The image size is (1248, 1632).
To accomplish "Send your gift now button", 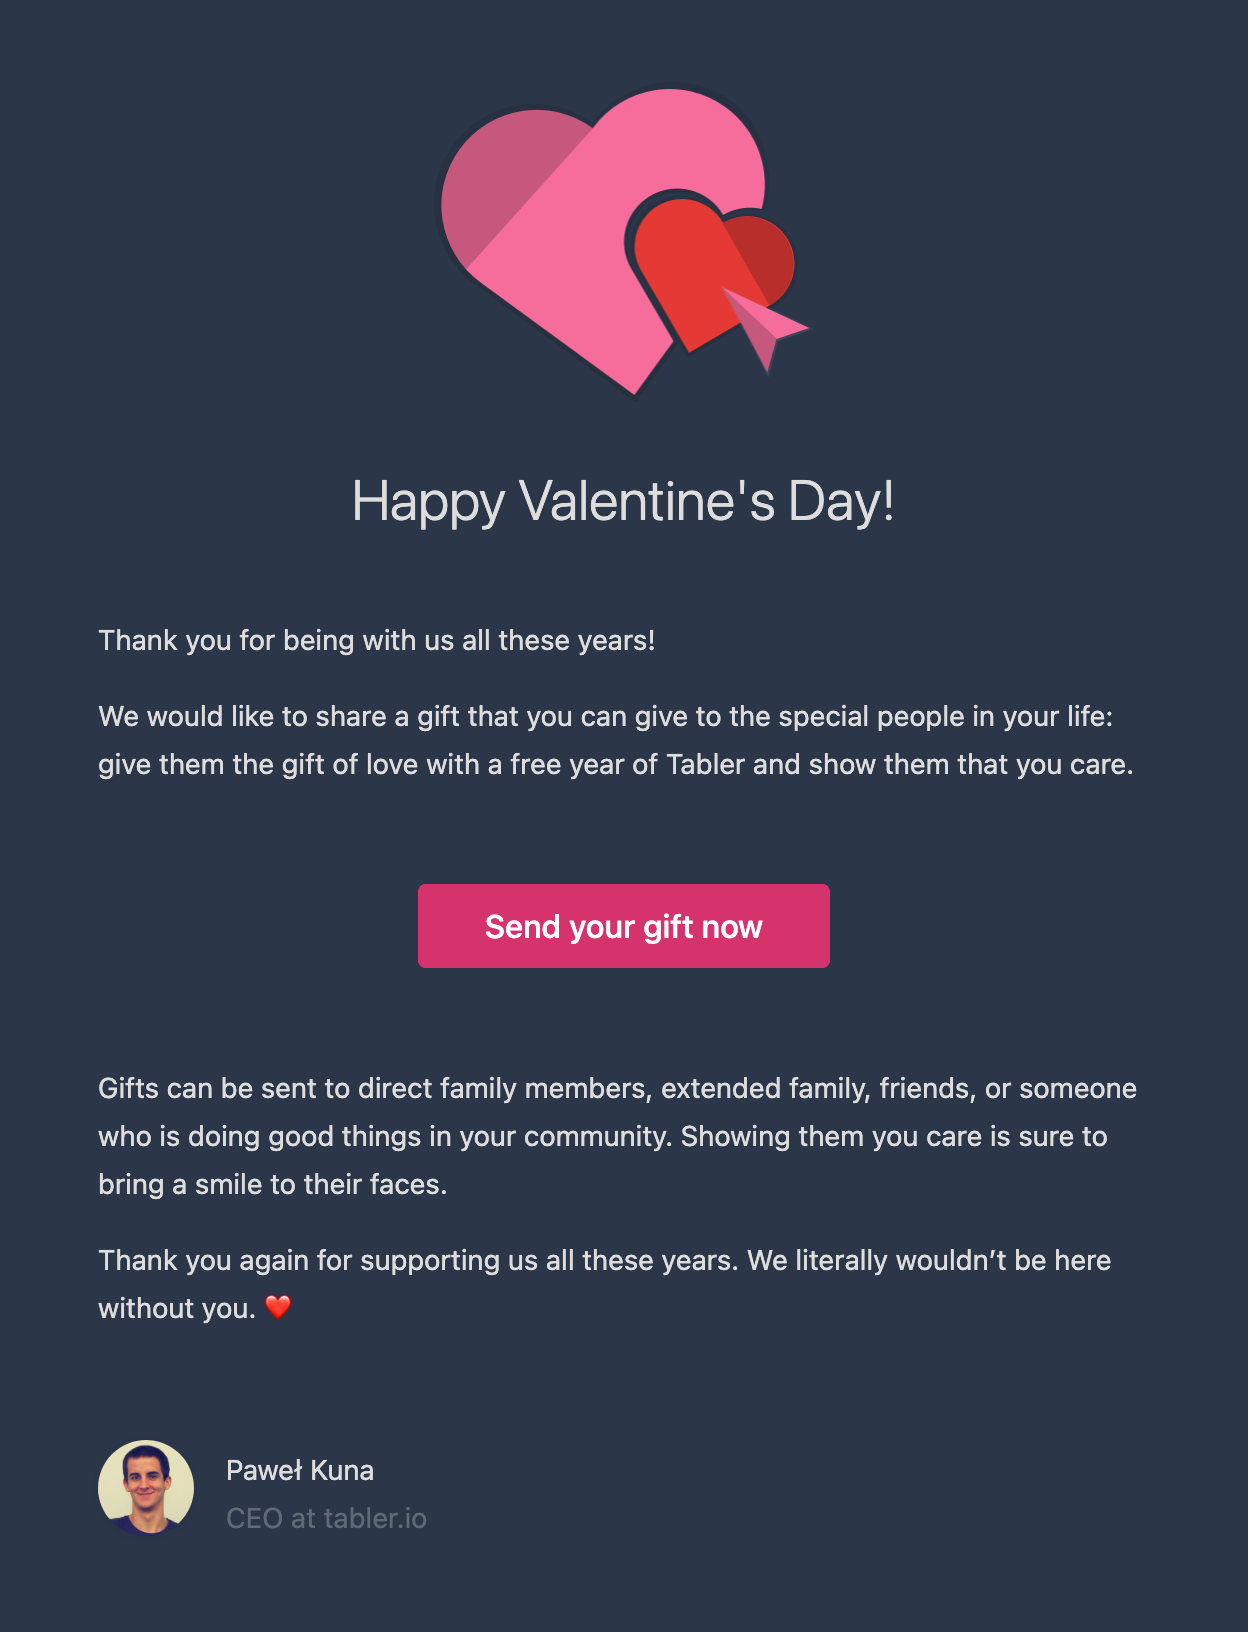I will coord(624,926).
